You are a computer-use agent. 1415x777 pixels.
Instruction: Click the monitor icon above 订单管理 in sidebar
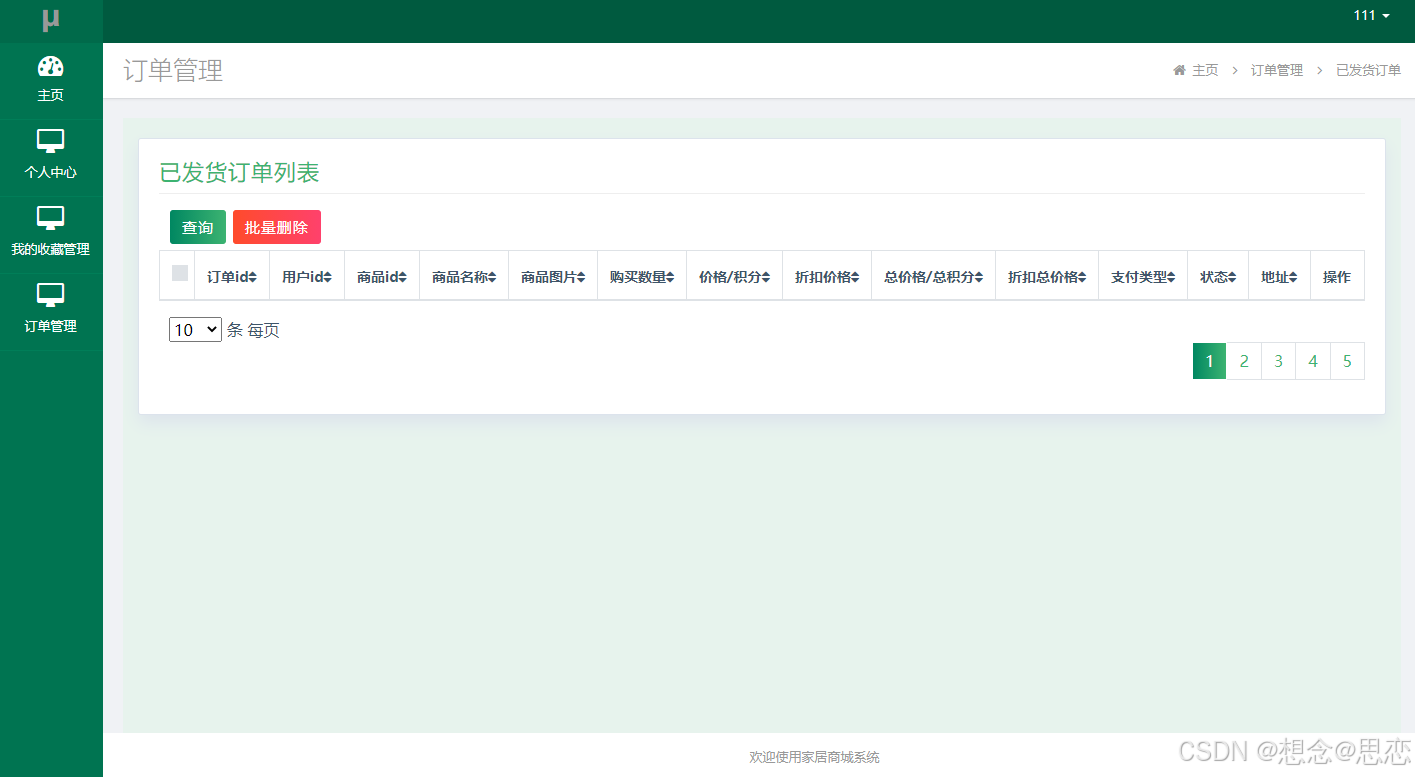click(50, 295)
